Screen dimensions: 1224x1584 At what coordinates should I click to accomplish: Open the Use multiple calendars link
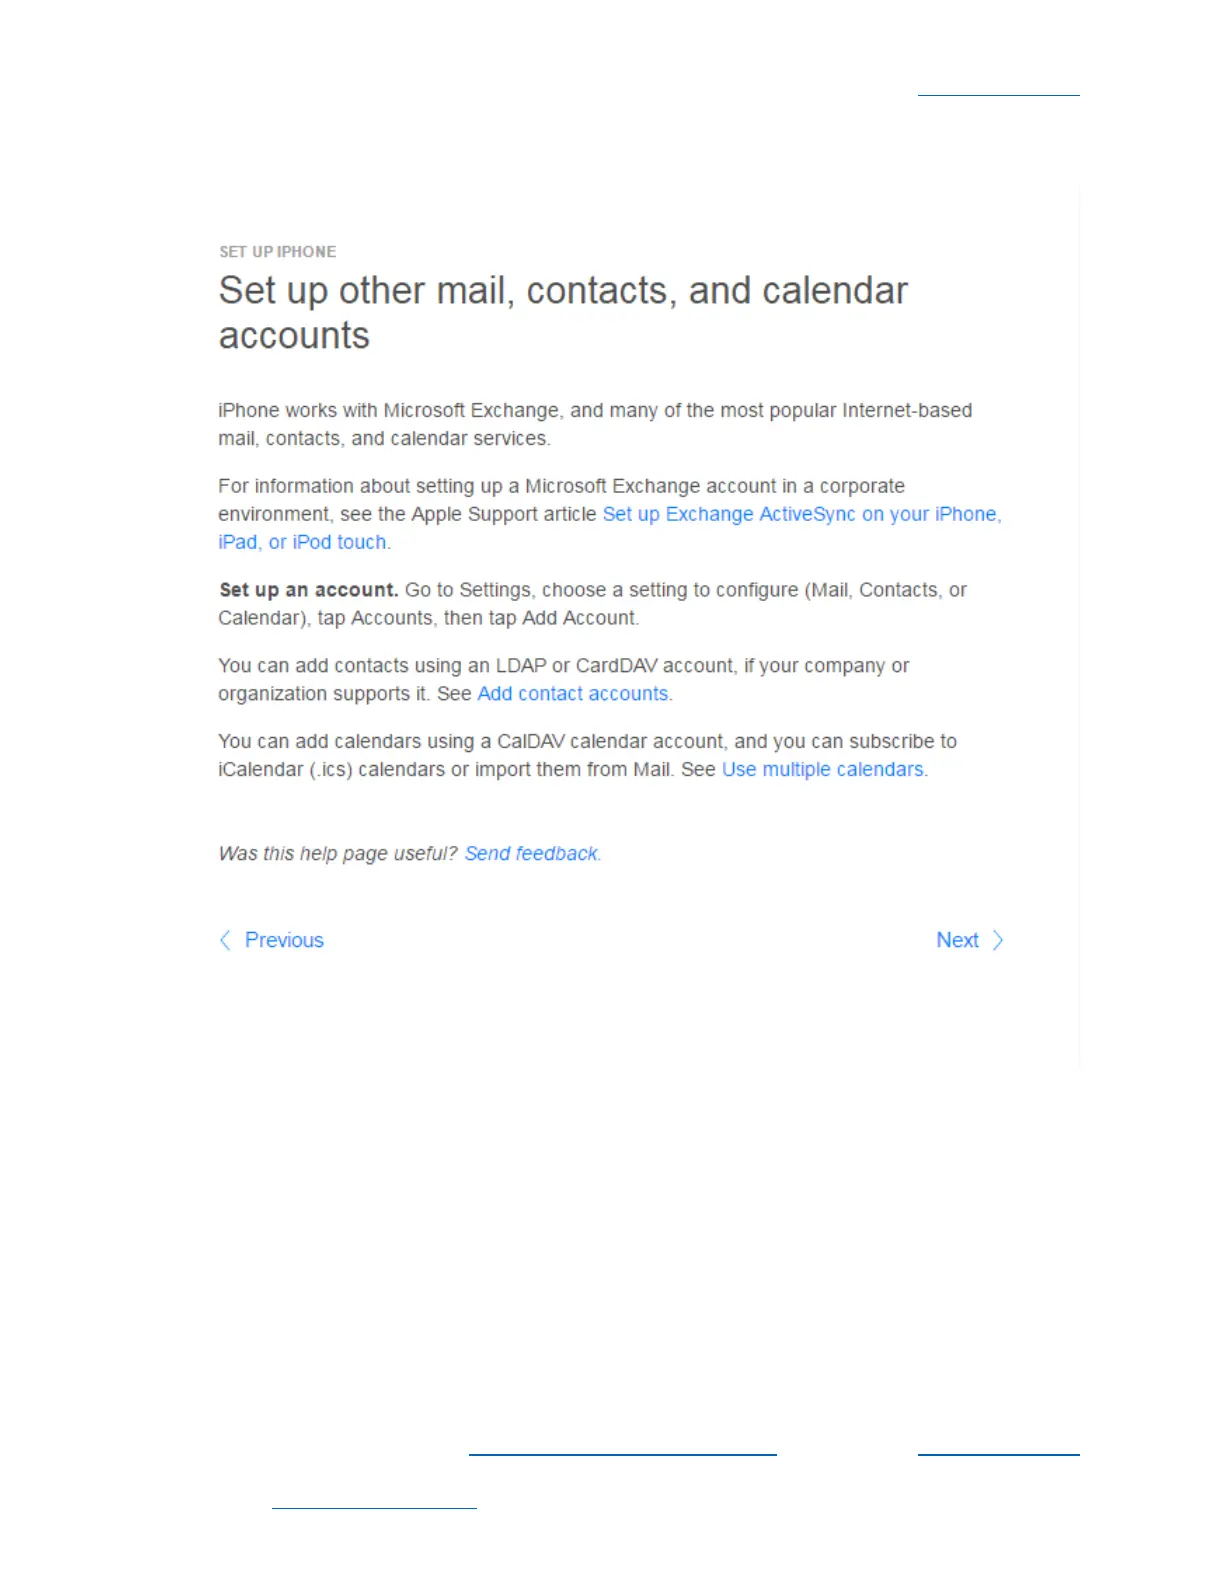(x=823, y=770)
